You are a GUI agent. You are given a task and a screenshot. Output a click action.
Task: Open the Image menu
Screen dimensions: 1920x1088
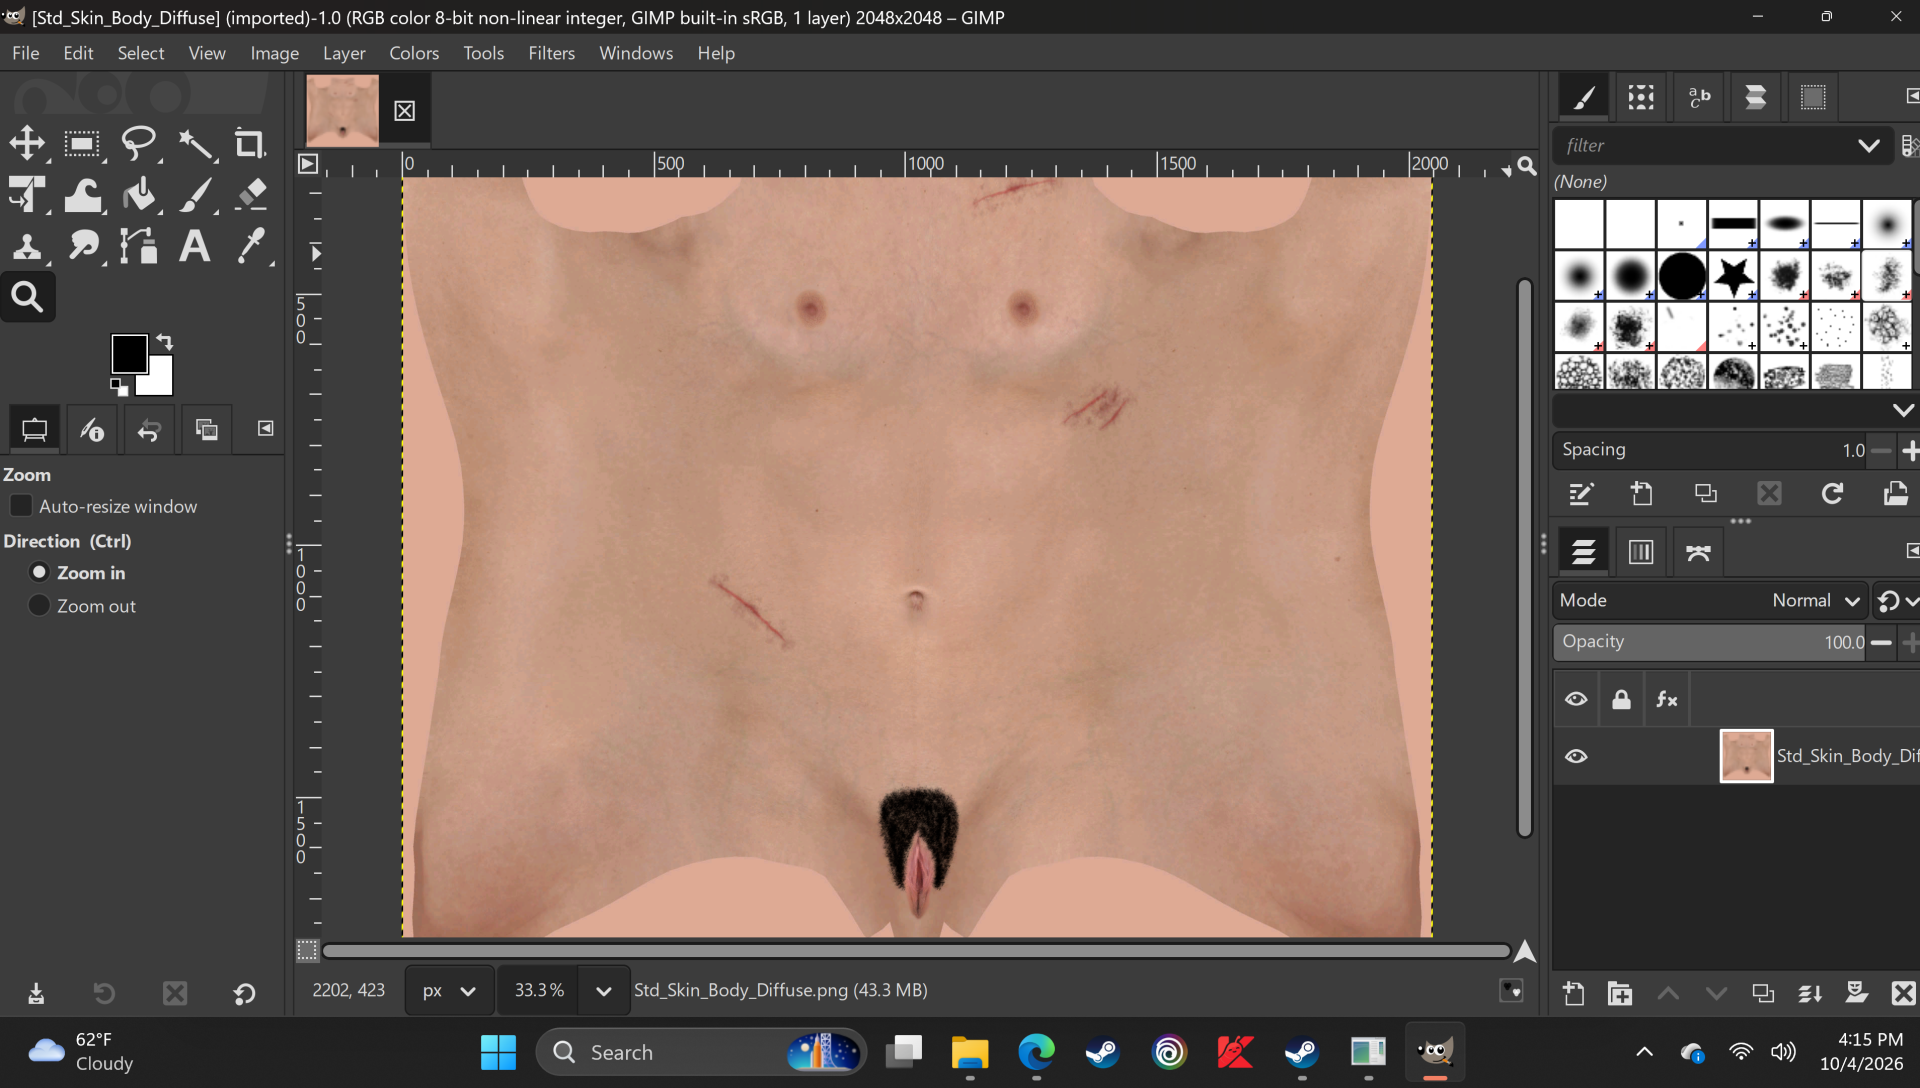tap(274, 53)
